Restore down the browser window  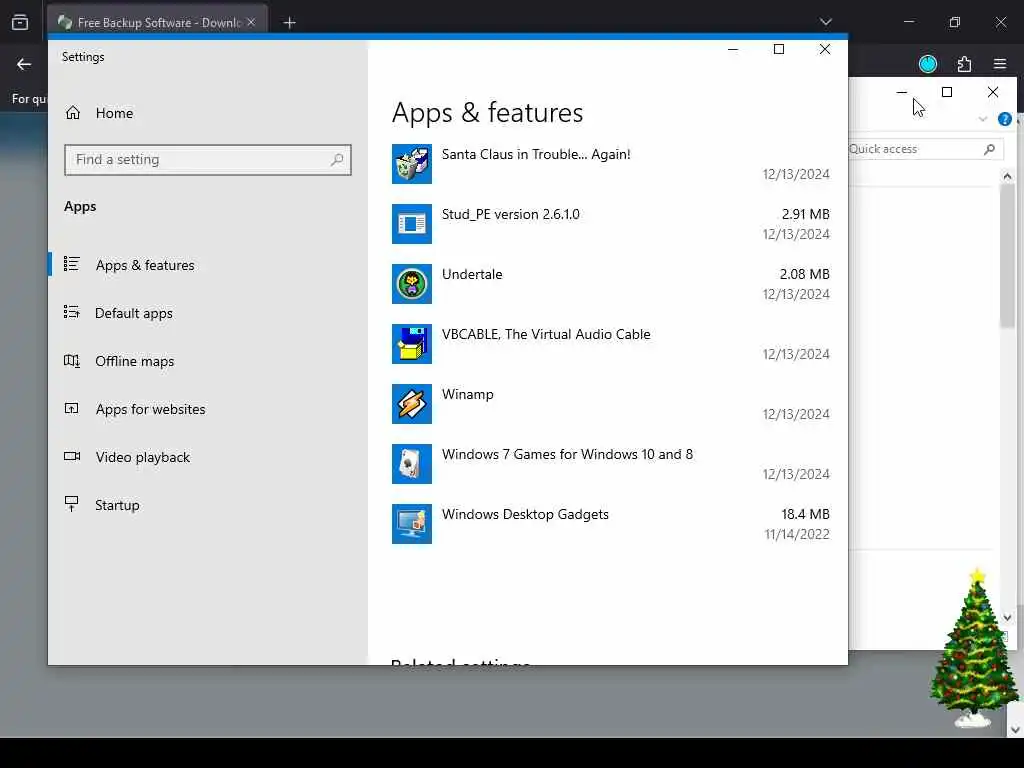[x=955, y=22]
